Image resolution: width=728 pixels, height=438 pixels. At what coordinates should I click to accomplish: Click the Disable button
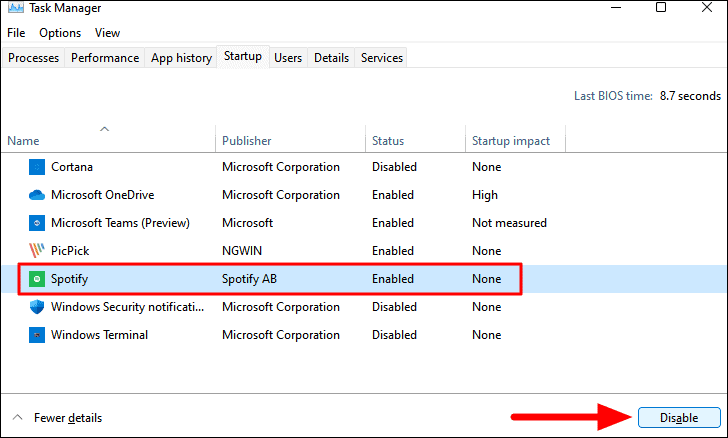coord(679,418)
